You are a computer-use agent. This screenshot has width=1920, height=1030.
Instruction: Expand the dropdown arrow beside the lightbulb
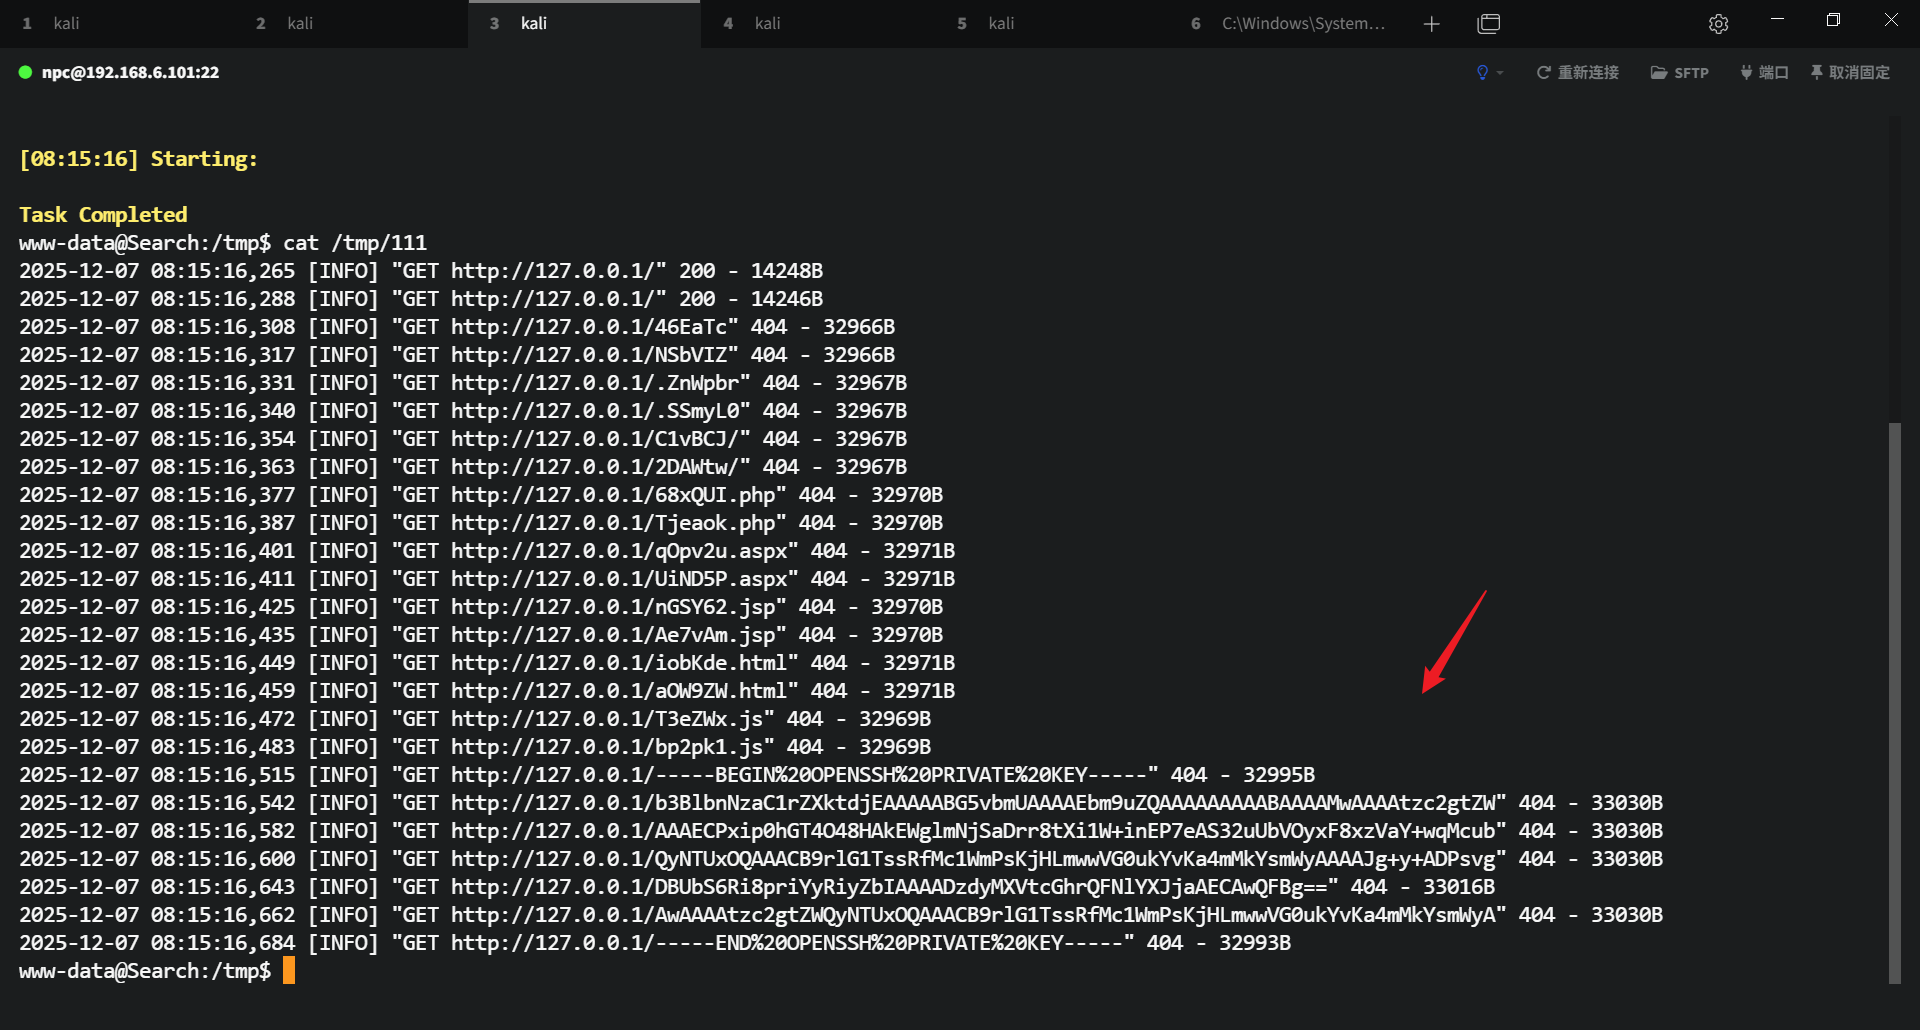[1500, 73]
